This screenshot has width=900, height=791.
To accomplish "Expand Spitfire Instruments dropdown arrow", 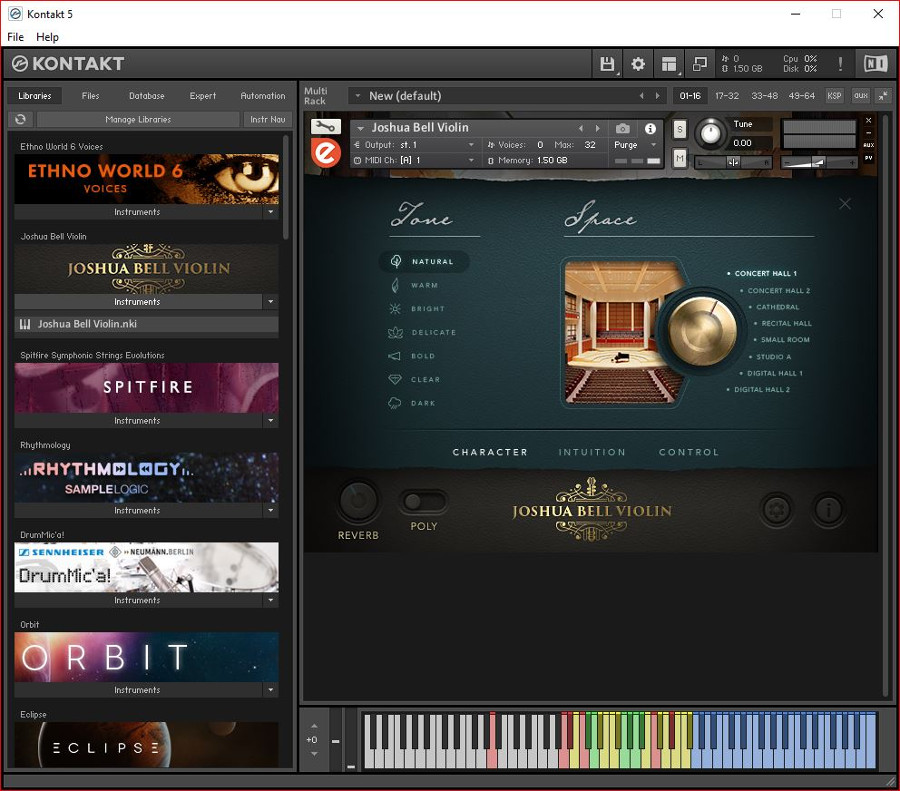I will pyautogui.click(x=271, y=420).
